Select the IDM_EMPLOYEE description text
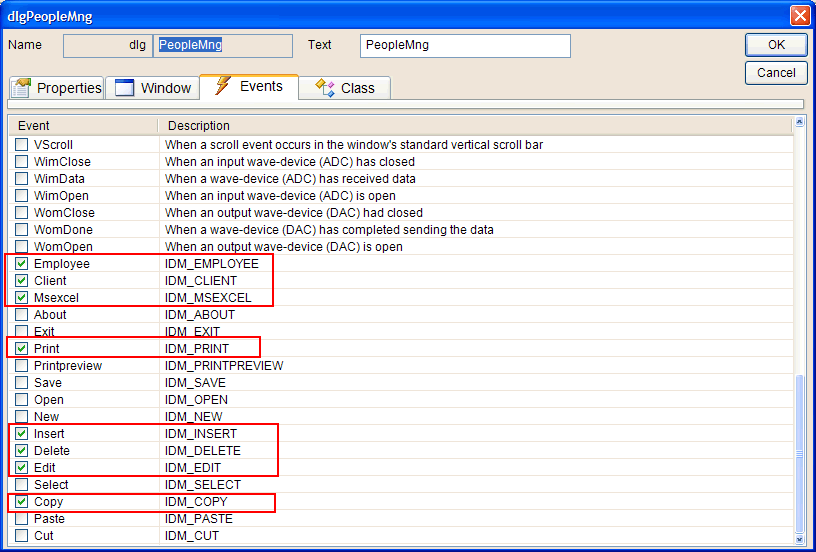816x552 pixels. coord(212,264)
